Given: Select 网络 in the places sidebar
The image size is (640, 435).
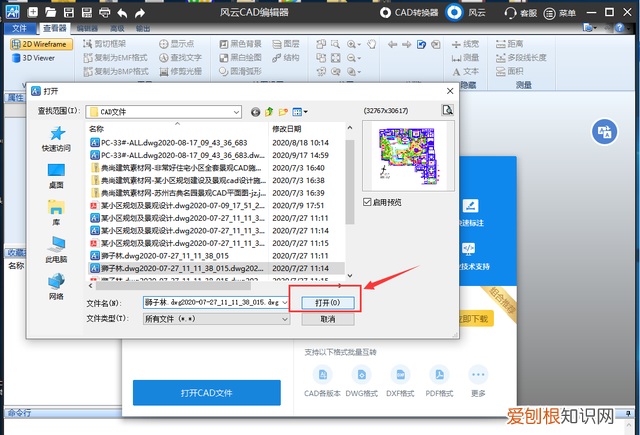Looking at the screenshot, I should point(56,286).
